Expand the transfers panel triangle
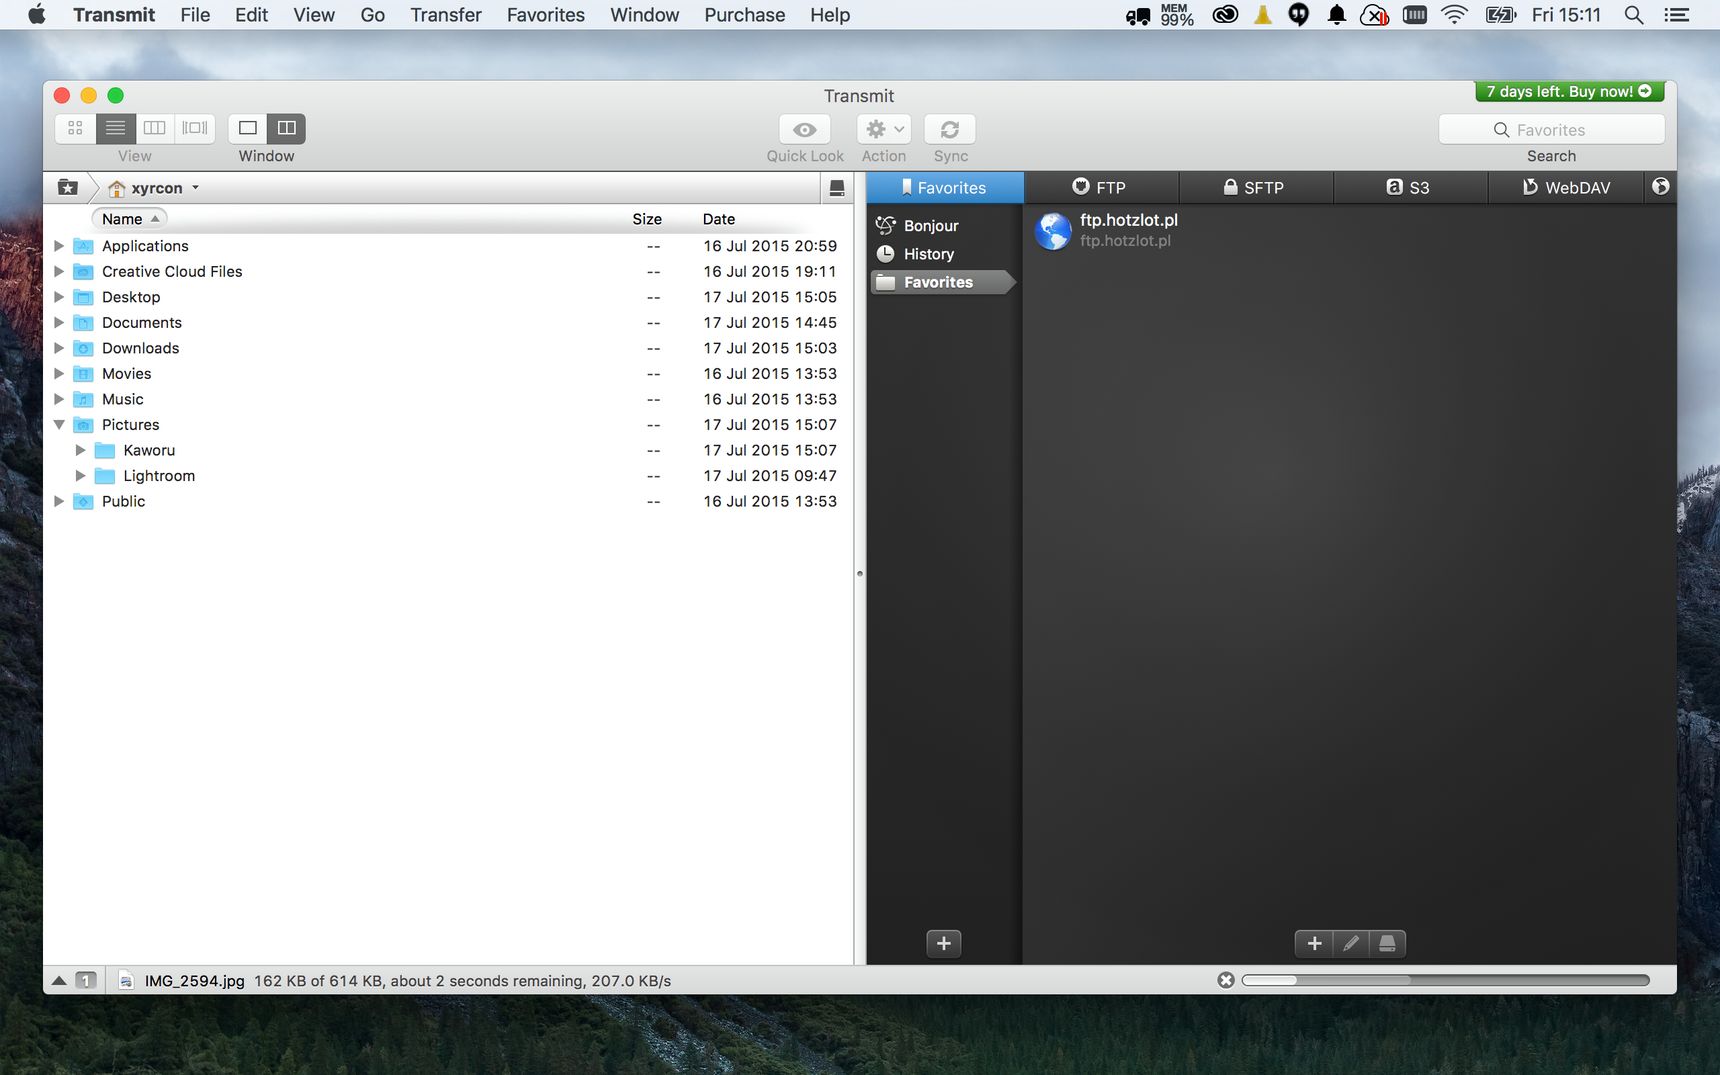Viewport: 1720px width, 1075px height. [x=59, y=981]
